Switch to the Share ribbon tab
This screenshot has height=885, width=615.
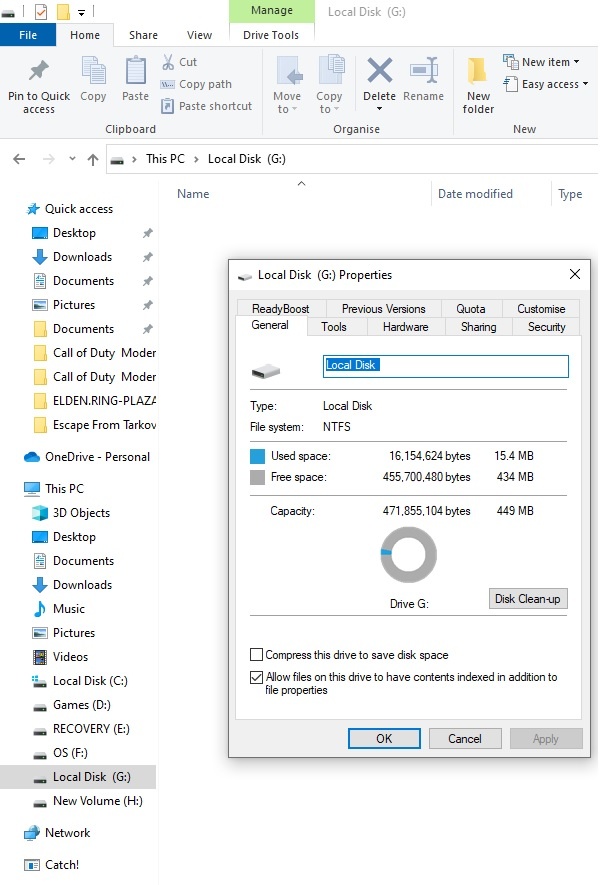(x=143, y=35)
